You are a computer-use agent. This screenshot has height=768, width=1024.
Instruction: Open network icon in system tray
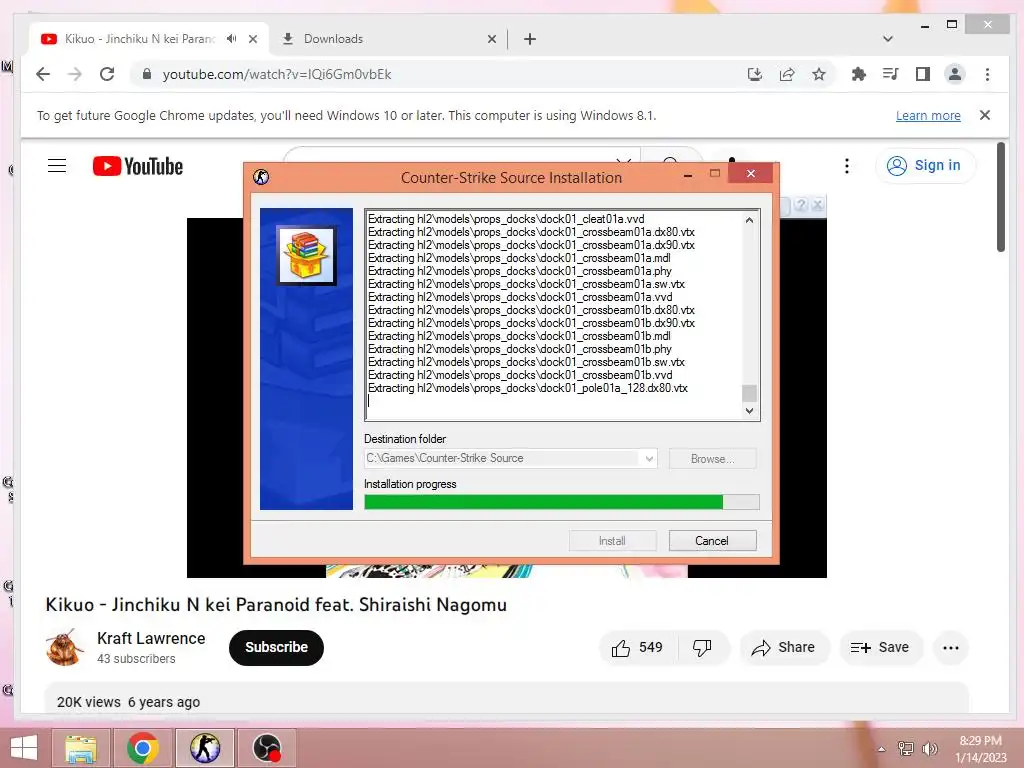tap(906, 749)
